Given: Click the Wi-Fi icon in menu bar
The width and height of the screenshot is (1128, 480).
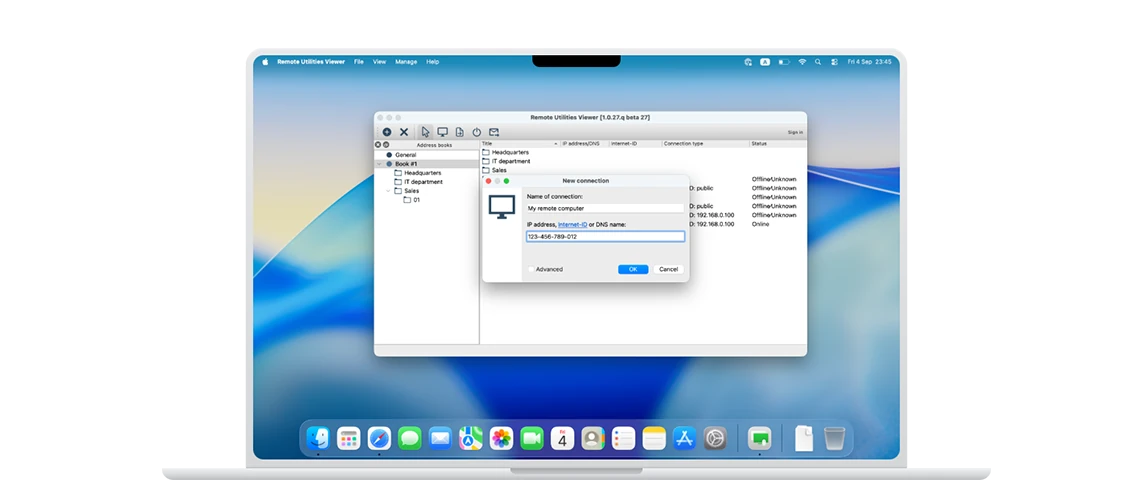Looking at the screenshot, I should (x=802, y=62).
